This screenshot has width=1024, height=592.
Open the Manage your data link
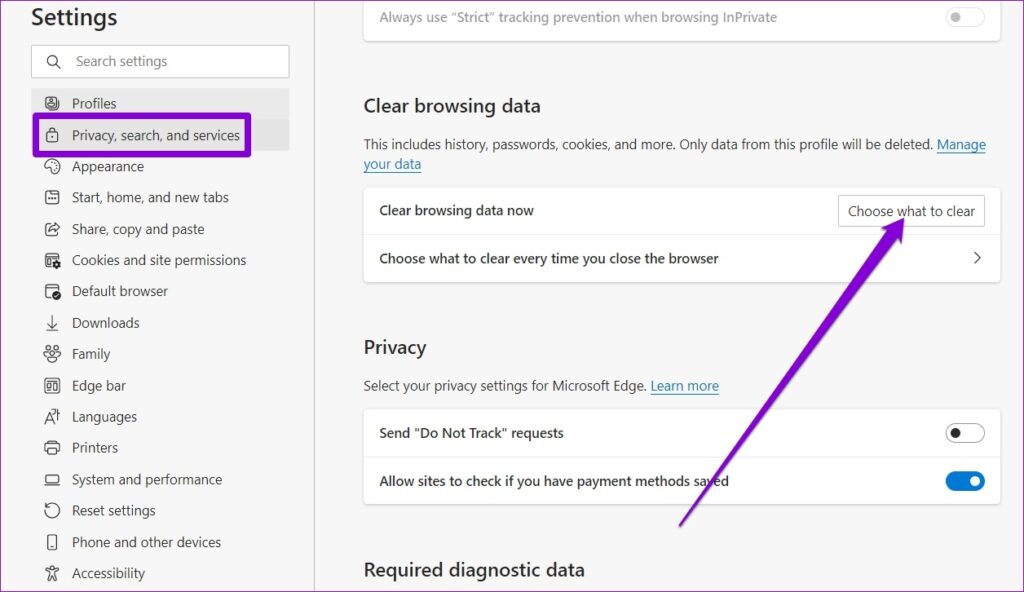coord(961,144)
